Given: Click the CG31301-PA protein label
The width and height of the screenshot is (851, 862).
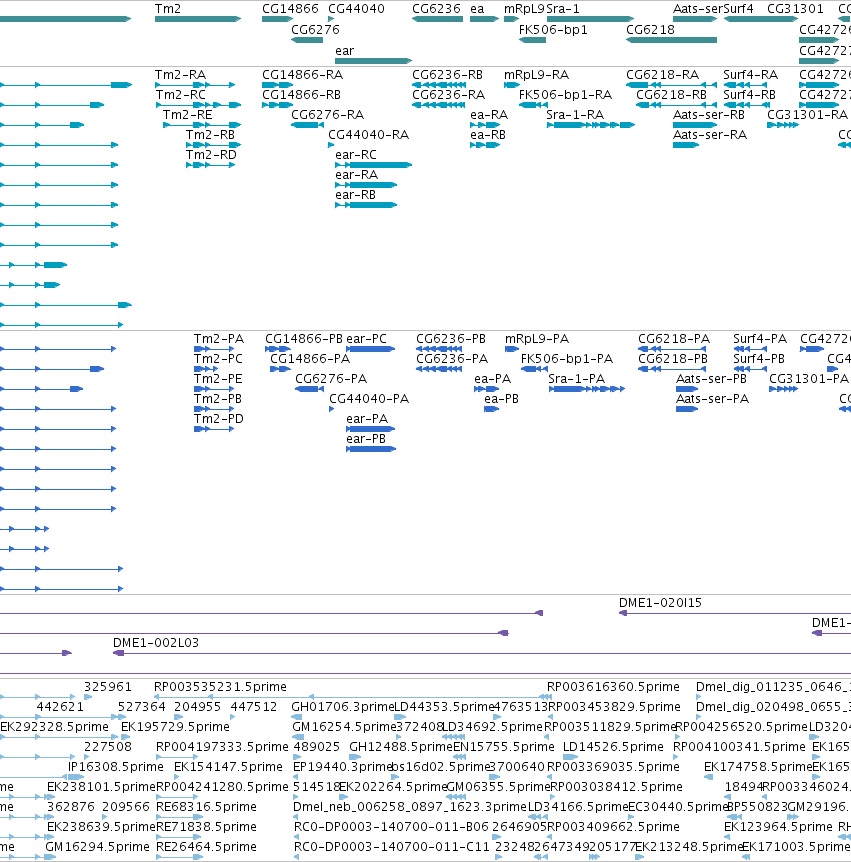Looking at the screenshot, I should 809,379.
